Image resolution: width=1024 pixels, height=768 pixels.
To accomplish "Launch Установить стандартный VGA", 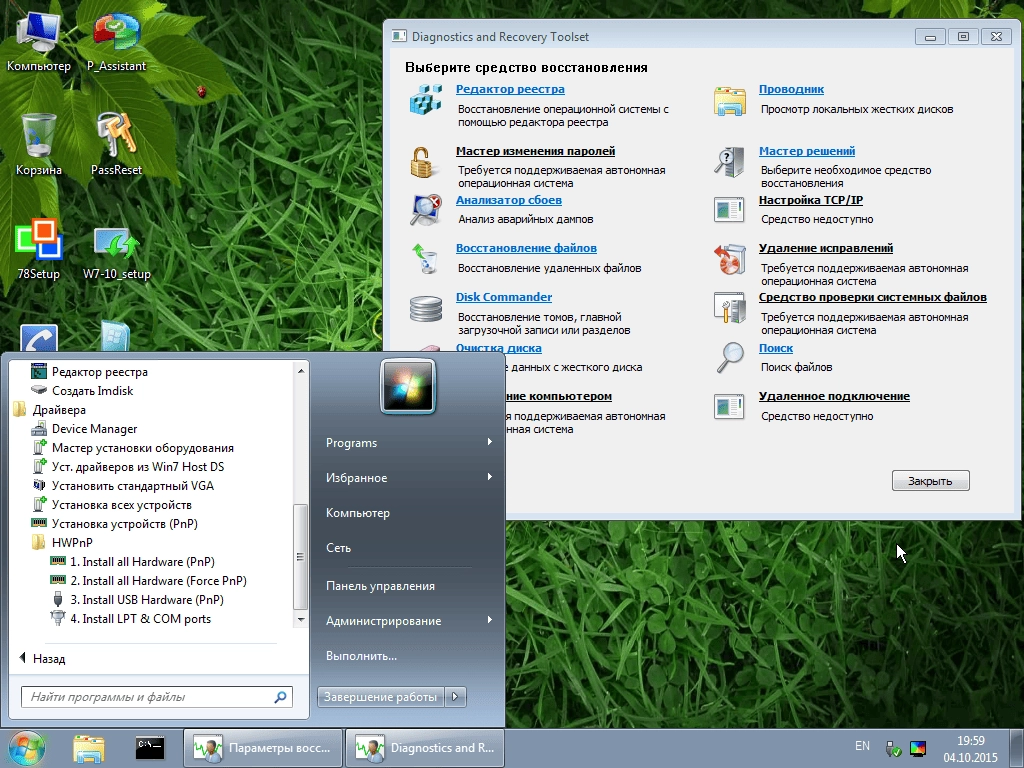I will tap(123, 486).
